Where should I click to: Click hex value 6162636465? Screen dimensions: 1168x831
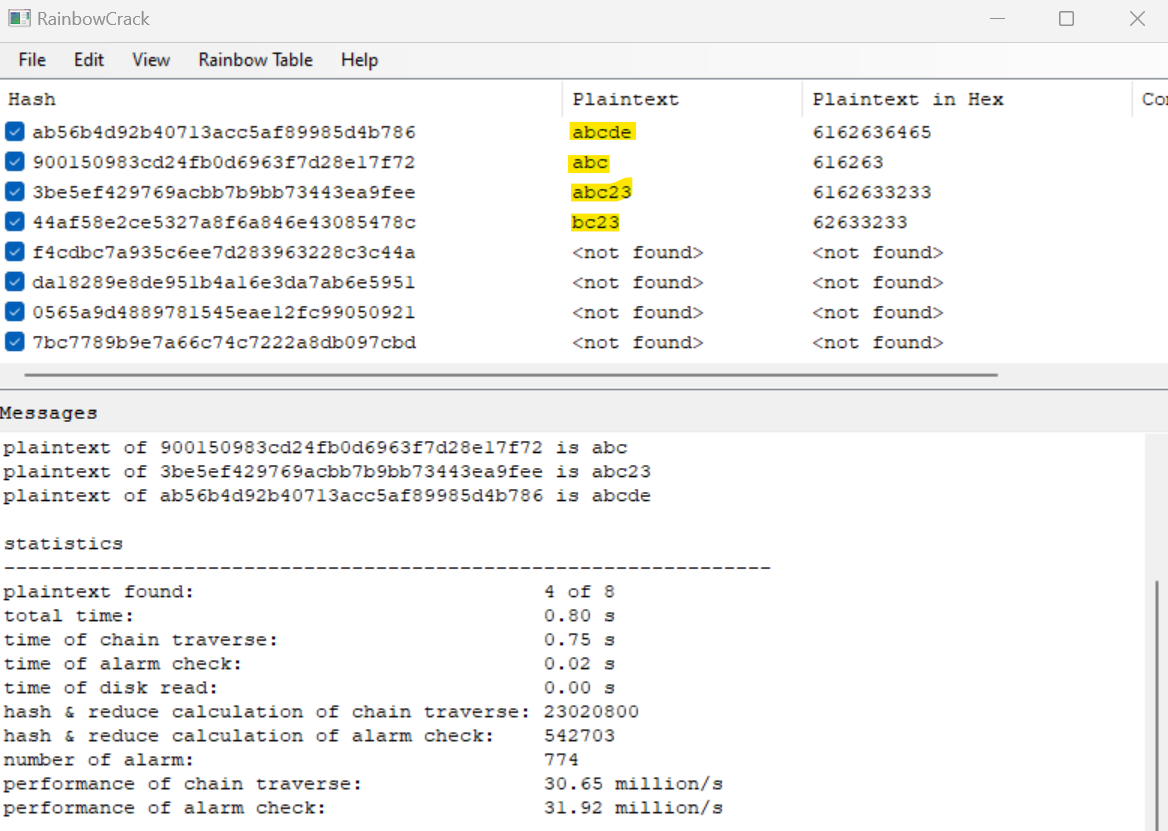872,133
